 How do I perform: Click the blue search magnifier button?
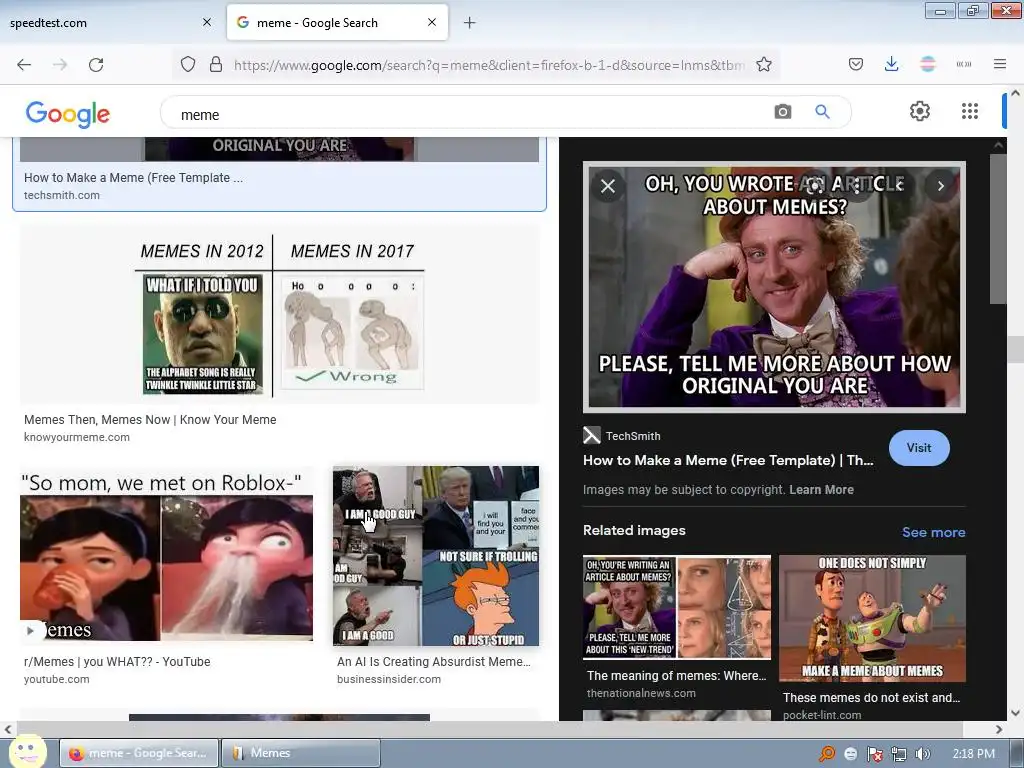(822, 112)
